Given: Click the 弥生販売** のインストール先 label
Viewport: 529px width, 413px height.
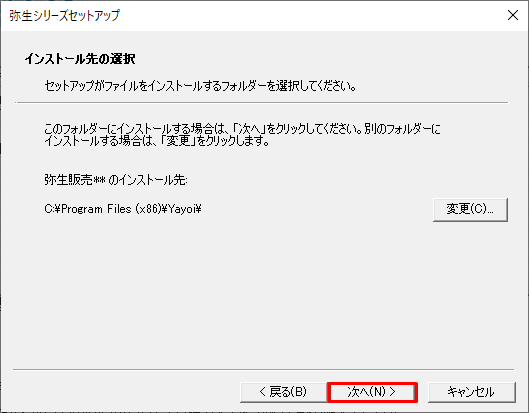Looking at the screenshot, I should (x=116, y=180).
